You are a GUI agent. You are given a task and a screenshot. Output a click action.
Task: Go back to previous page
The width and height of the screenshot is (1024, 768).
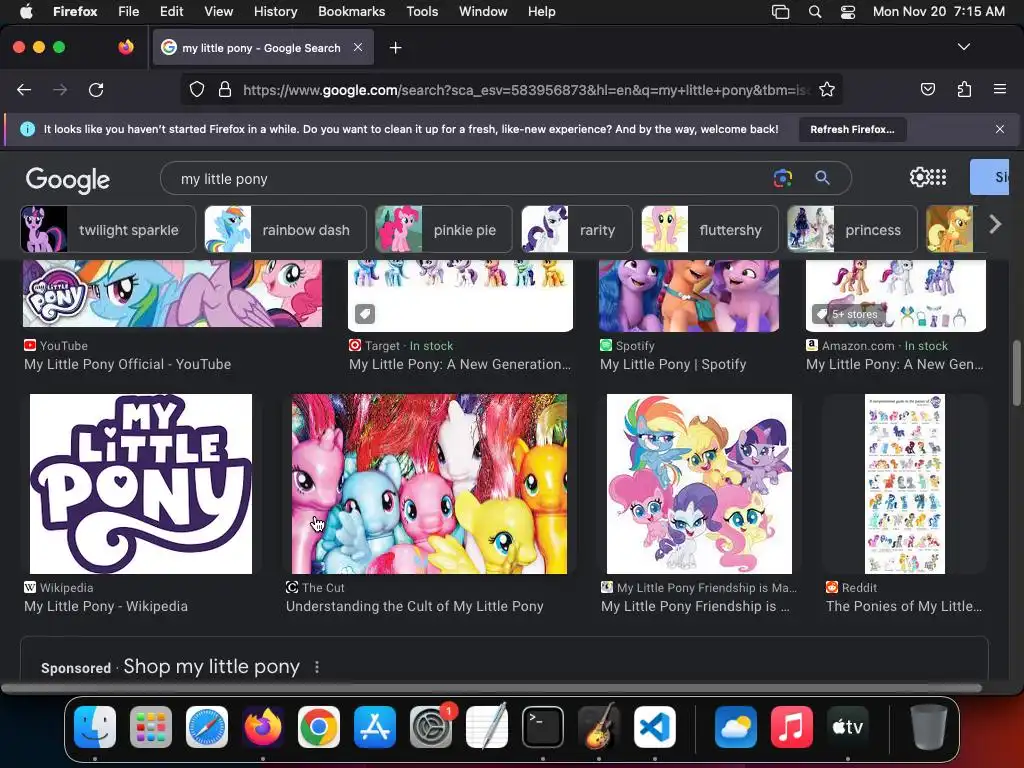pyautogui.click(x=24, y=89)
